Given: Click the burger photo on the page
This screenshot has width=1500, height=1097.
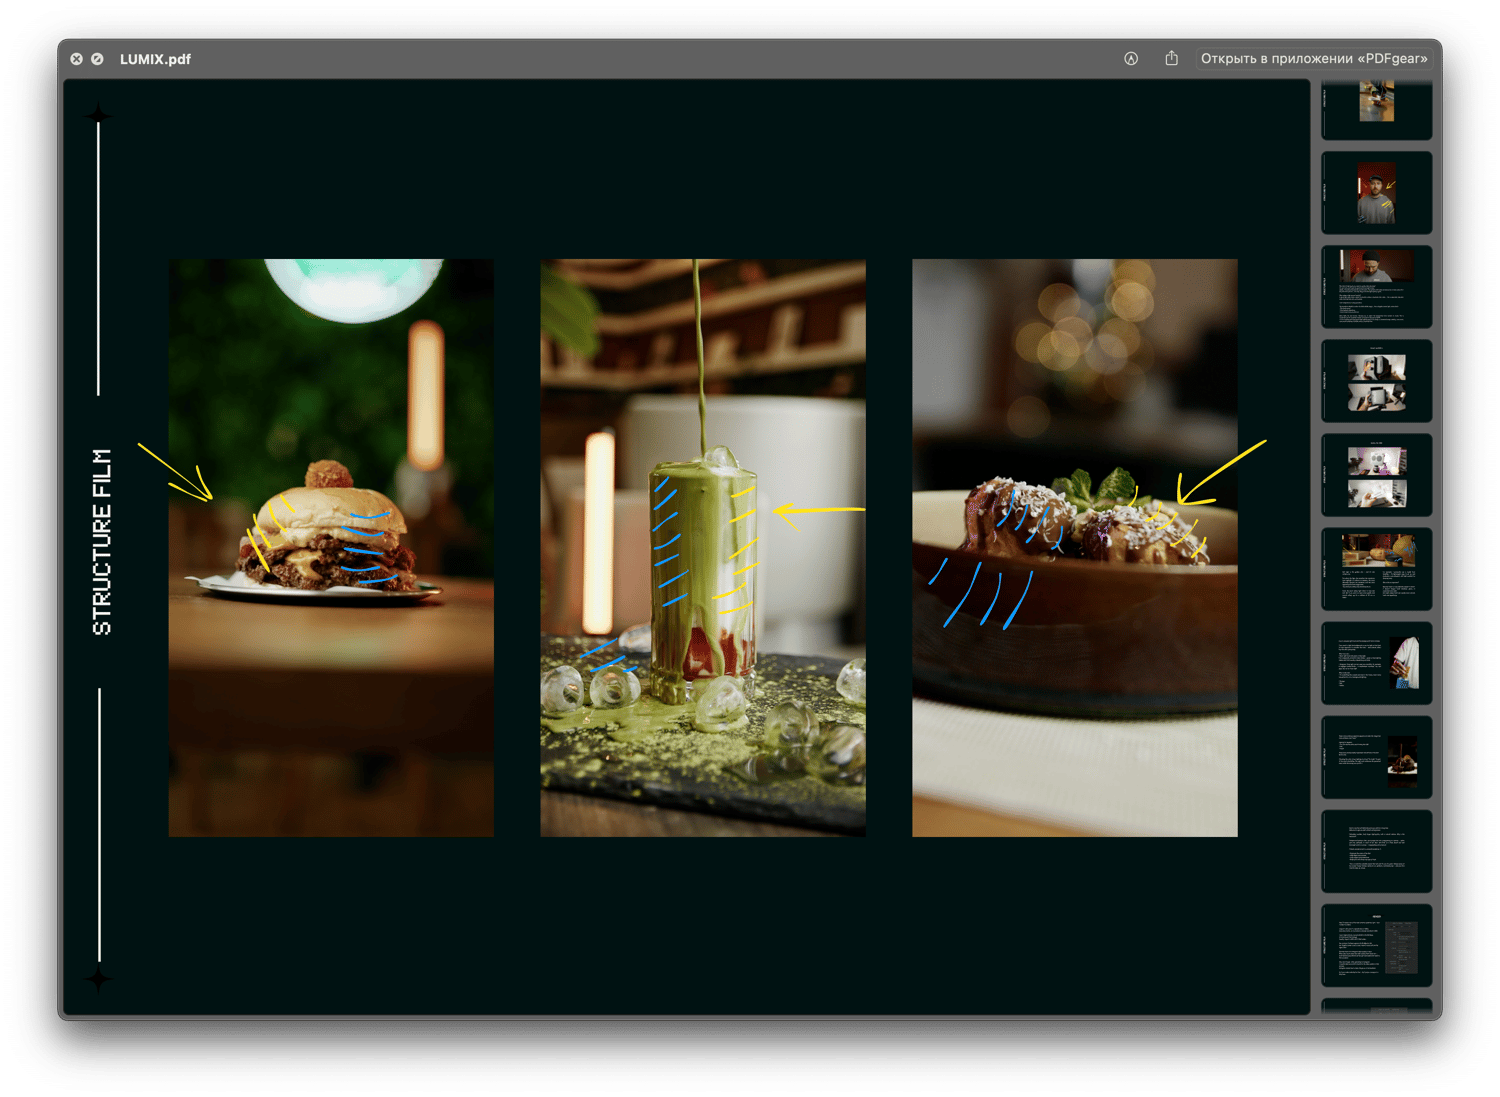Looking at the screenshot, I should 331,548.
